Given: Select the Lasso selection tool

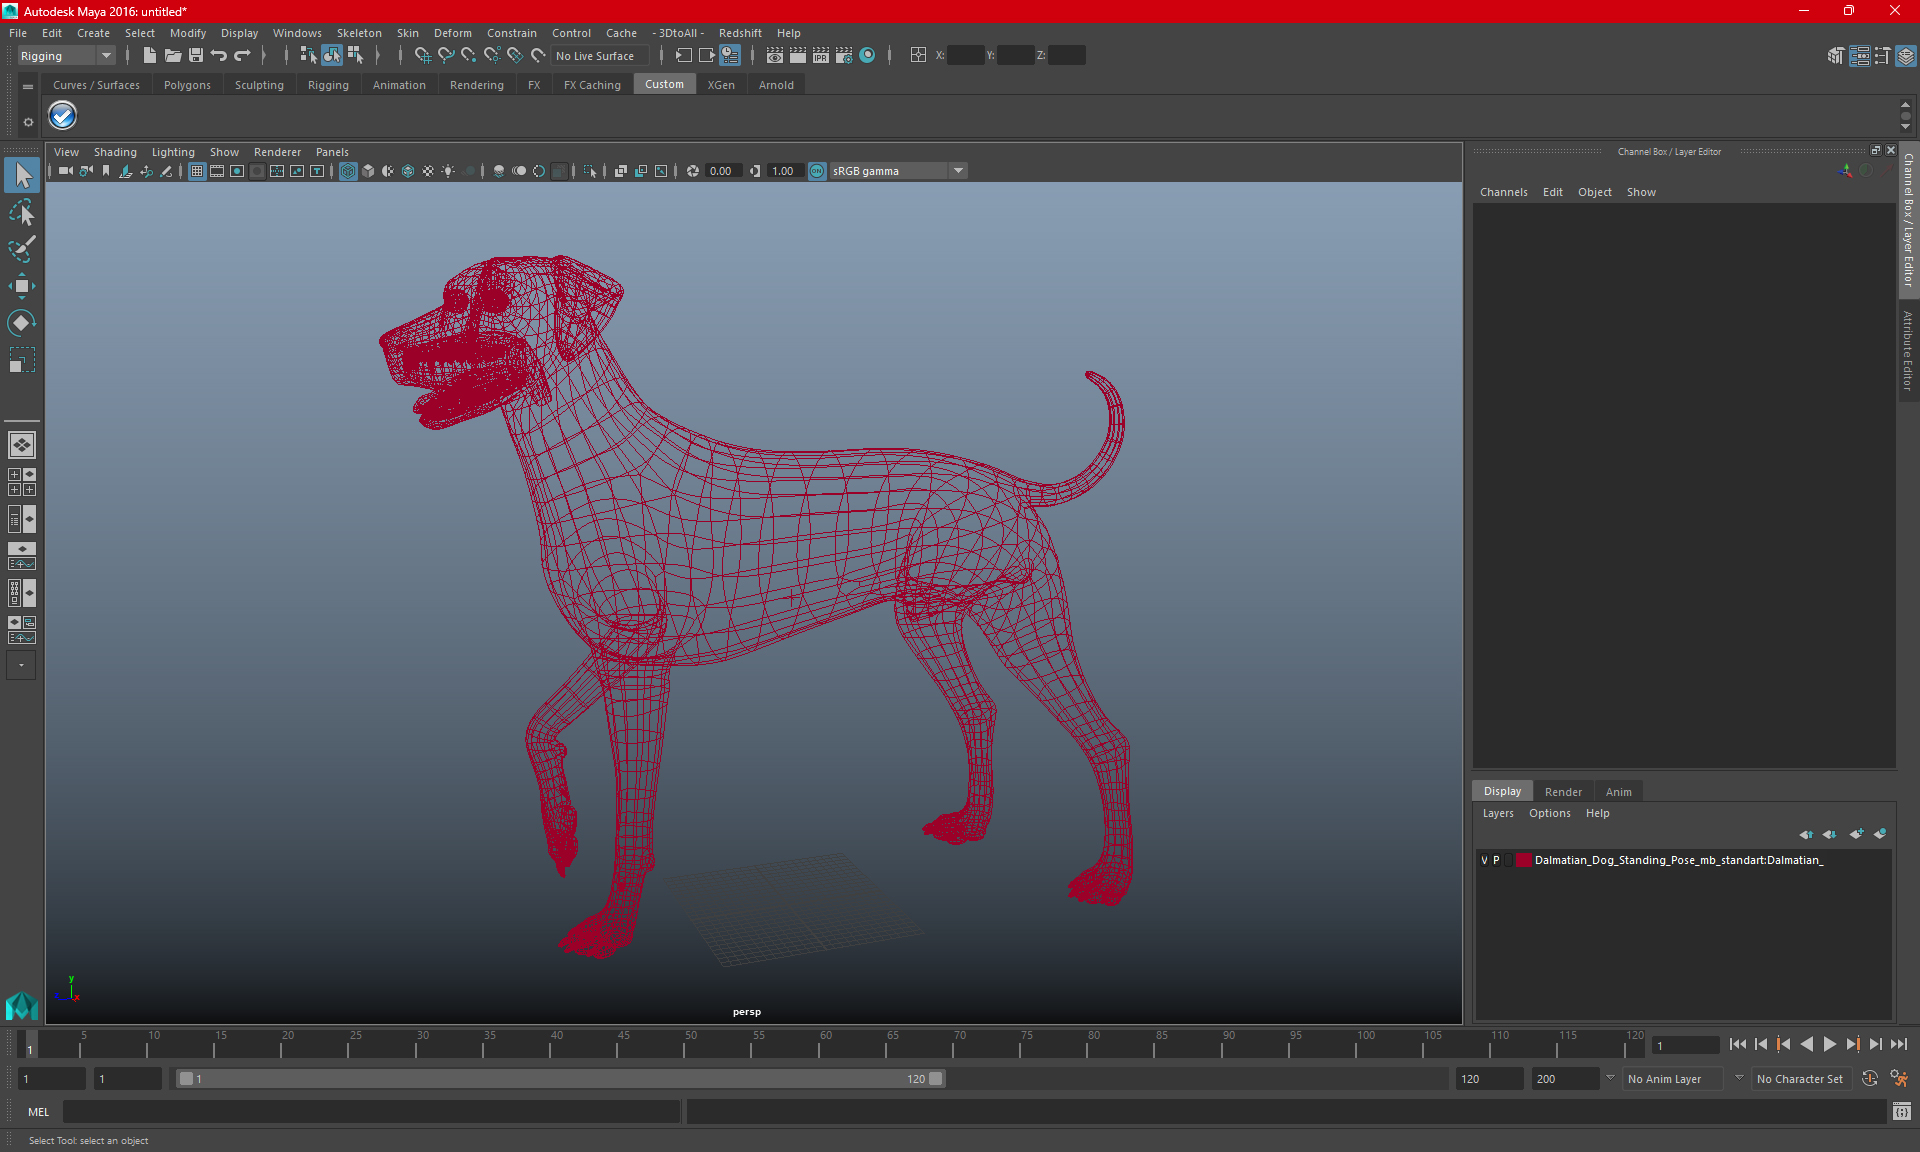Looking at the screenshot, I should (x=21, y=213).
